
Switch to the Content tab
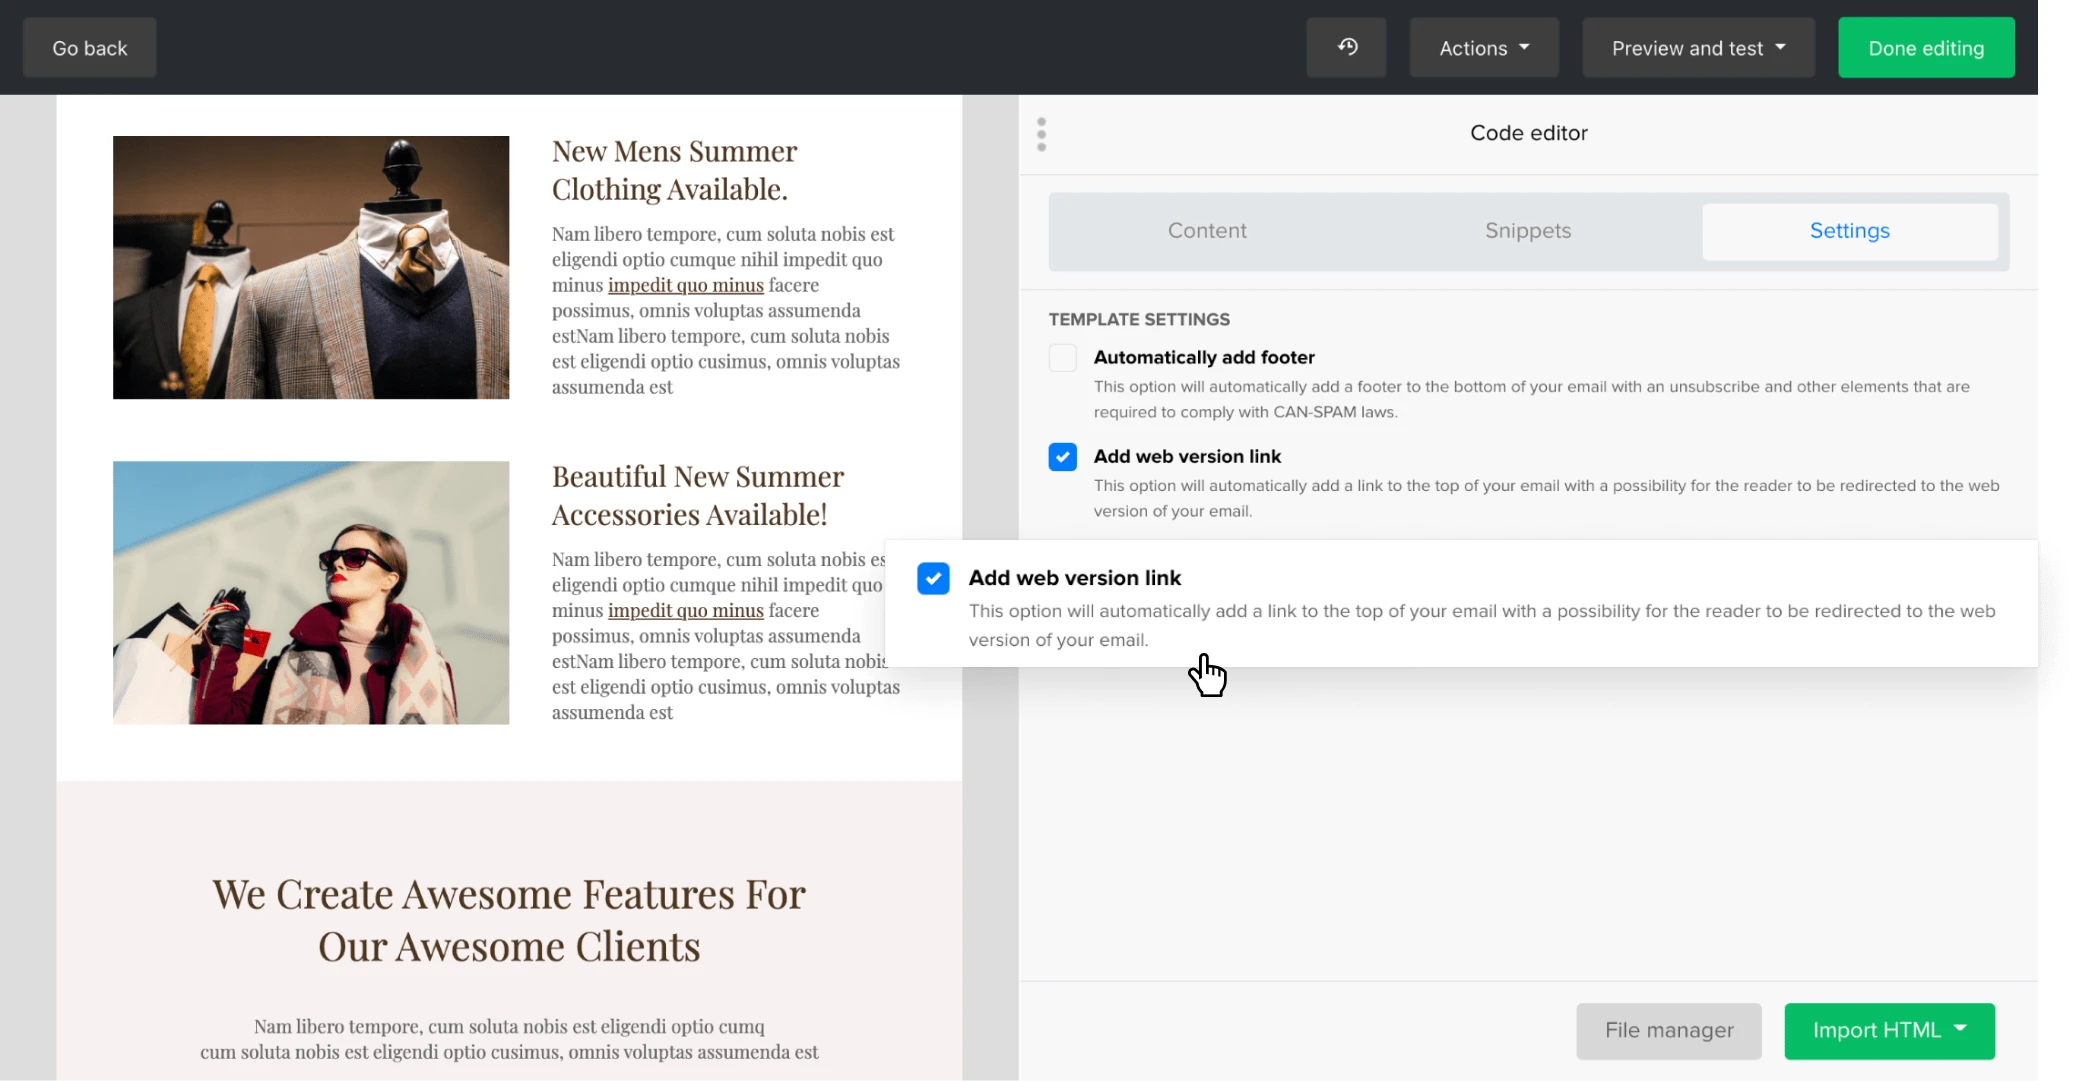click(x=1207, y=231)
